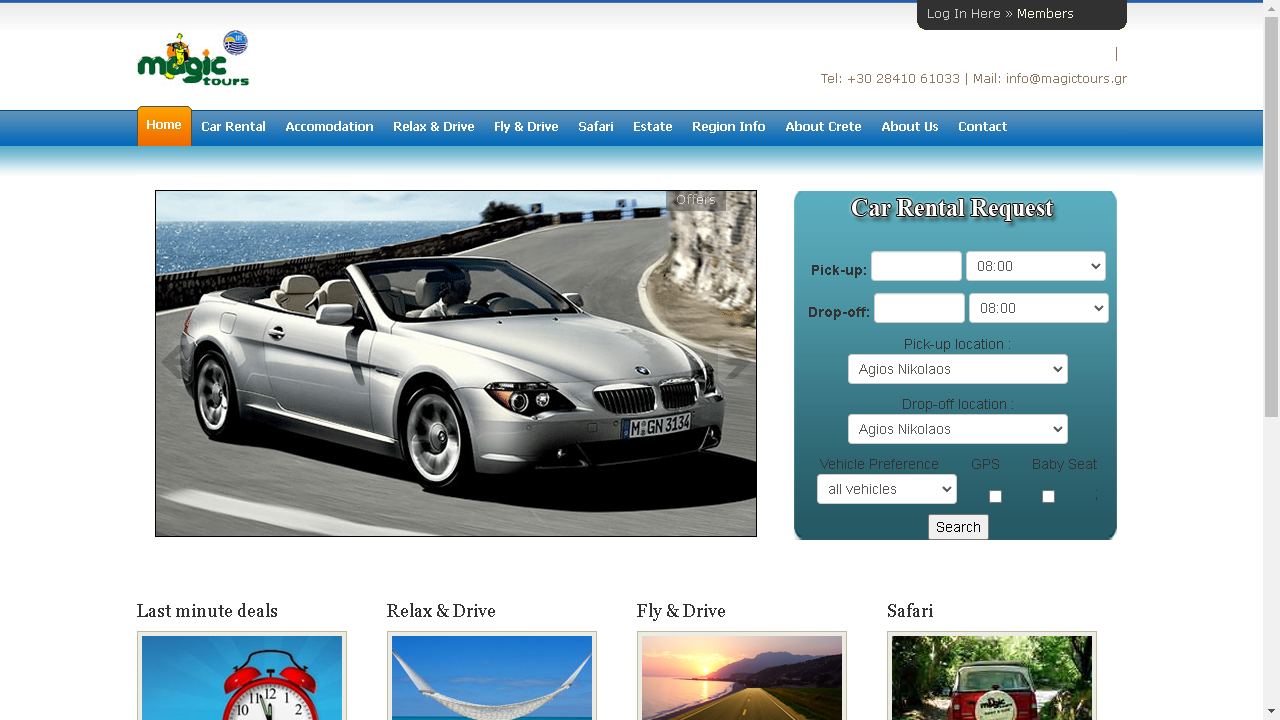The width and height of the screenshot is (1280, 720).
Task: Enable the GPS checkbox
Action: [x=995, y=496]
